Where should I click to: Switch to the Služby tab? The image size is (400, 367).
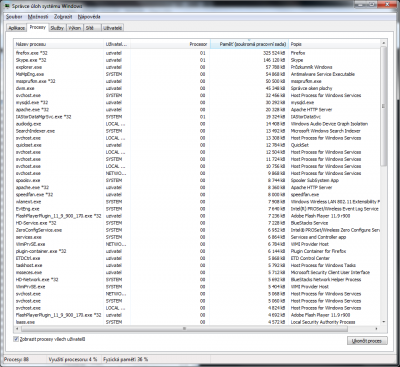pyautogui.click(x=57, y=28)
